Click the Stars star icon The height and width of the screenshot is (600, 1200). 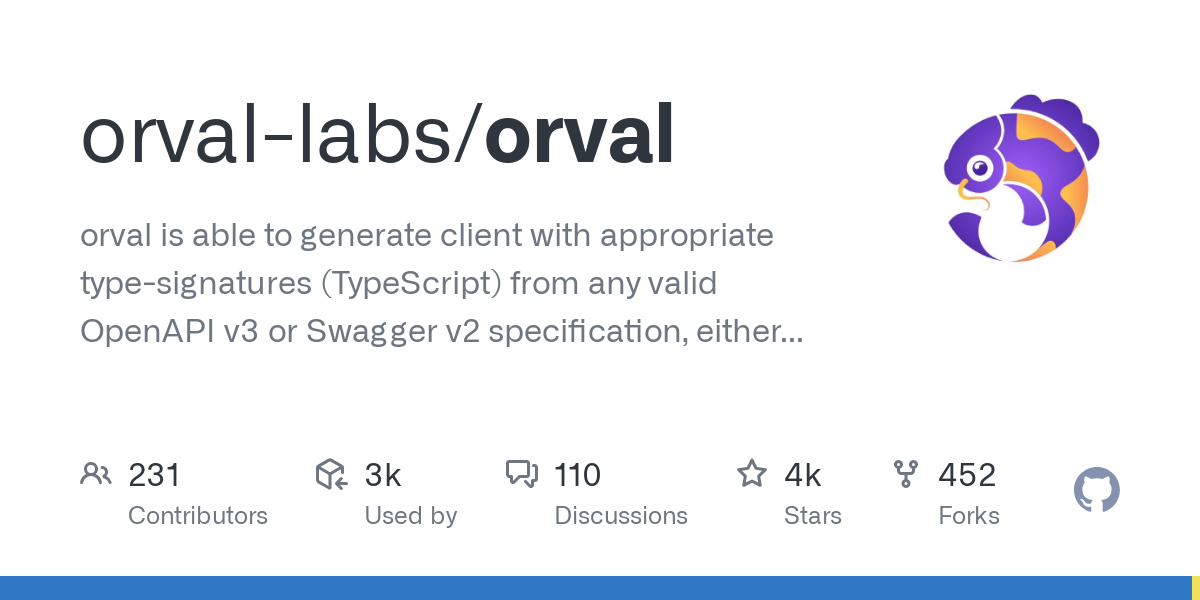[x=752, y=474]
